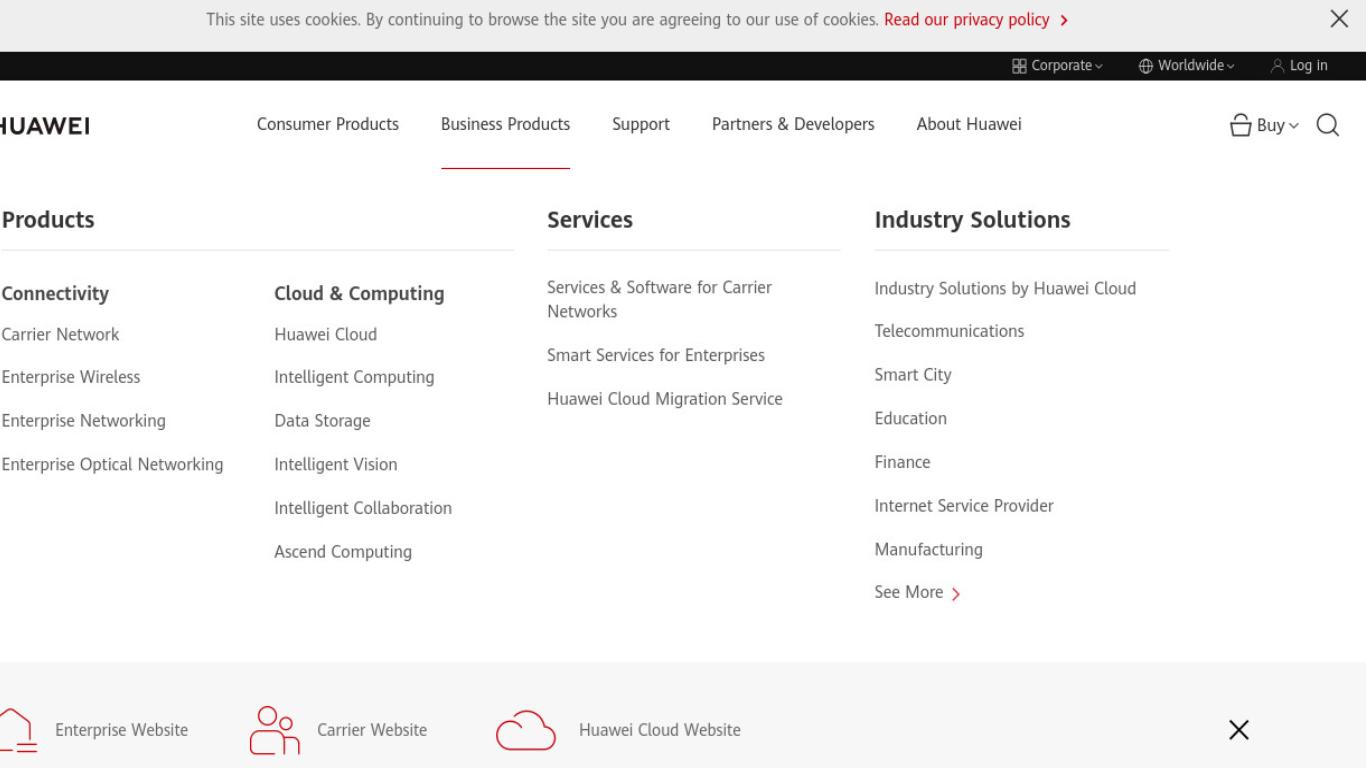Image resolution: width=1366 pixels, height=768 pixels.
Task: Open Intelligent Computing link
Action: point(354,378)
